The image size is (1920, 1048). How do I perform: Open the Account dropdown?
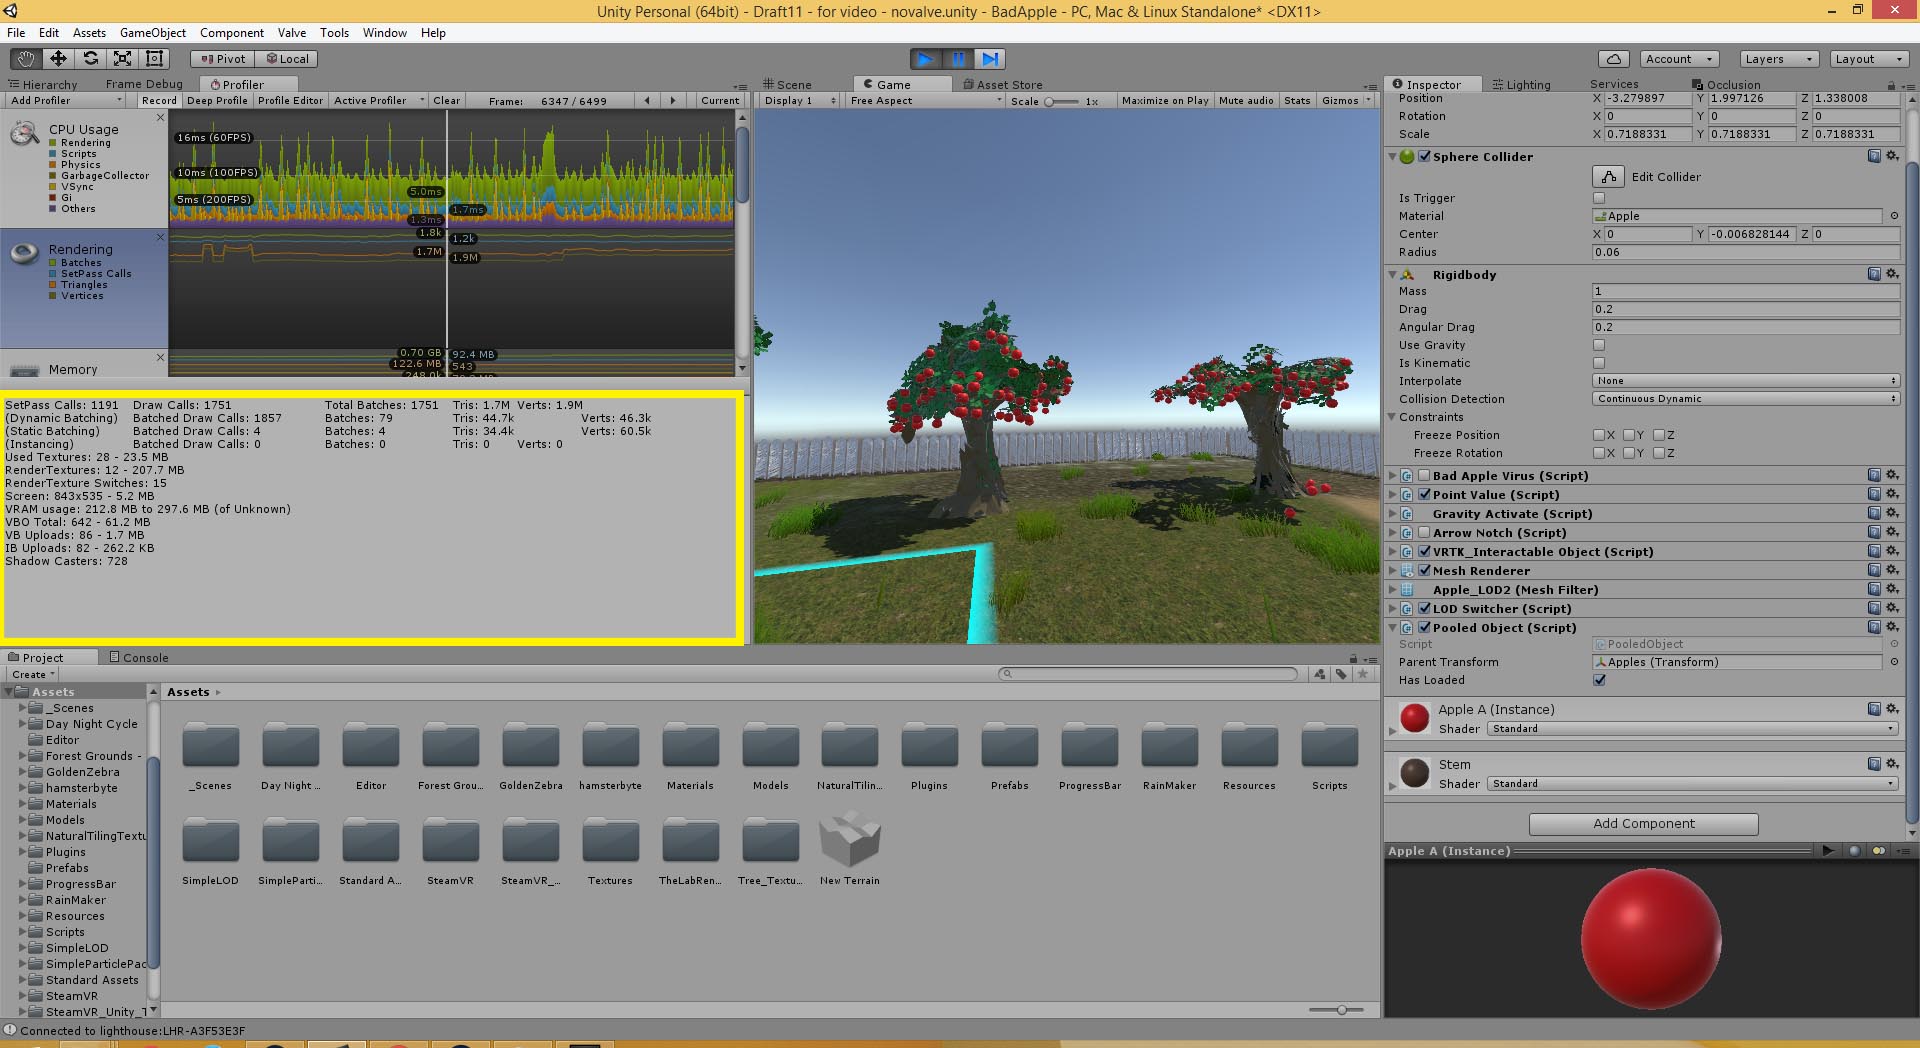point(1679,59)
